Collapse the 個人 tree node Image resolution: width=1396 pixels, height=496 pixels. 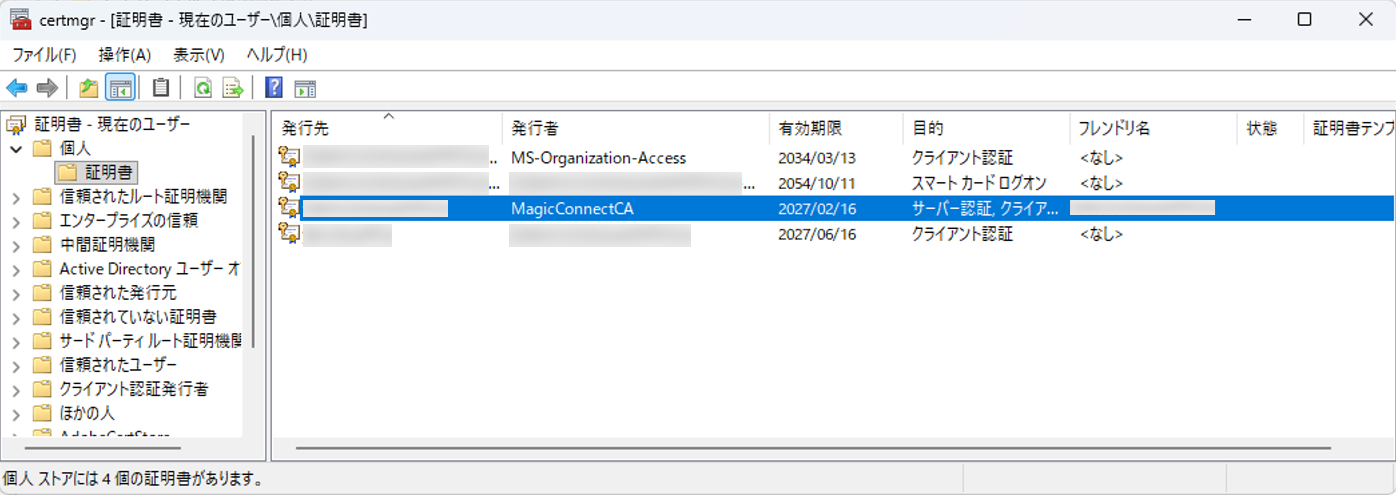[x=15, y=149]
